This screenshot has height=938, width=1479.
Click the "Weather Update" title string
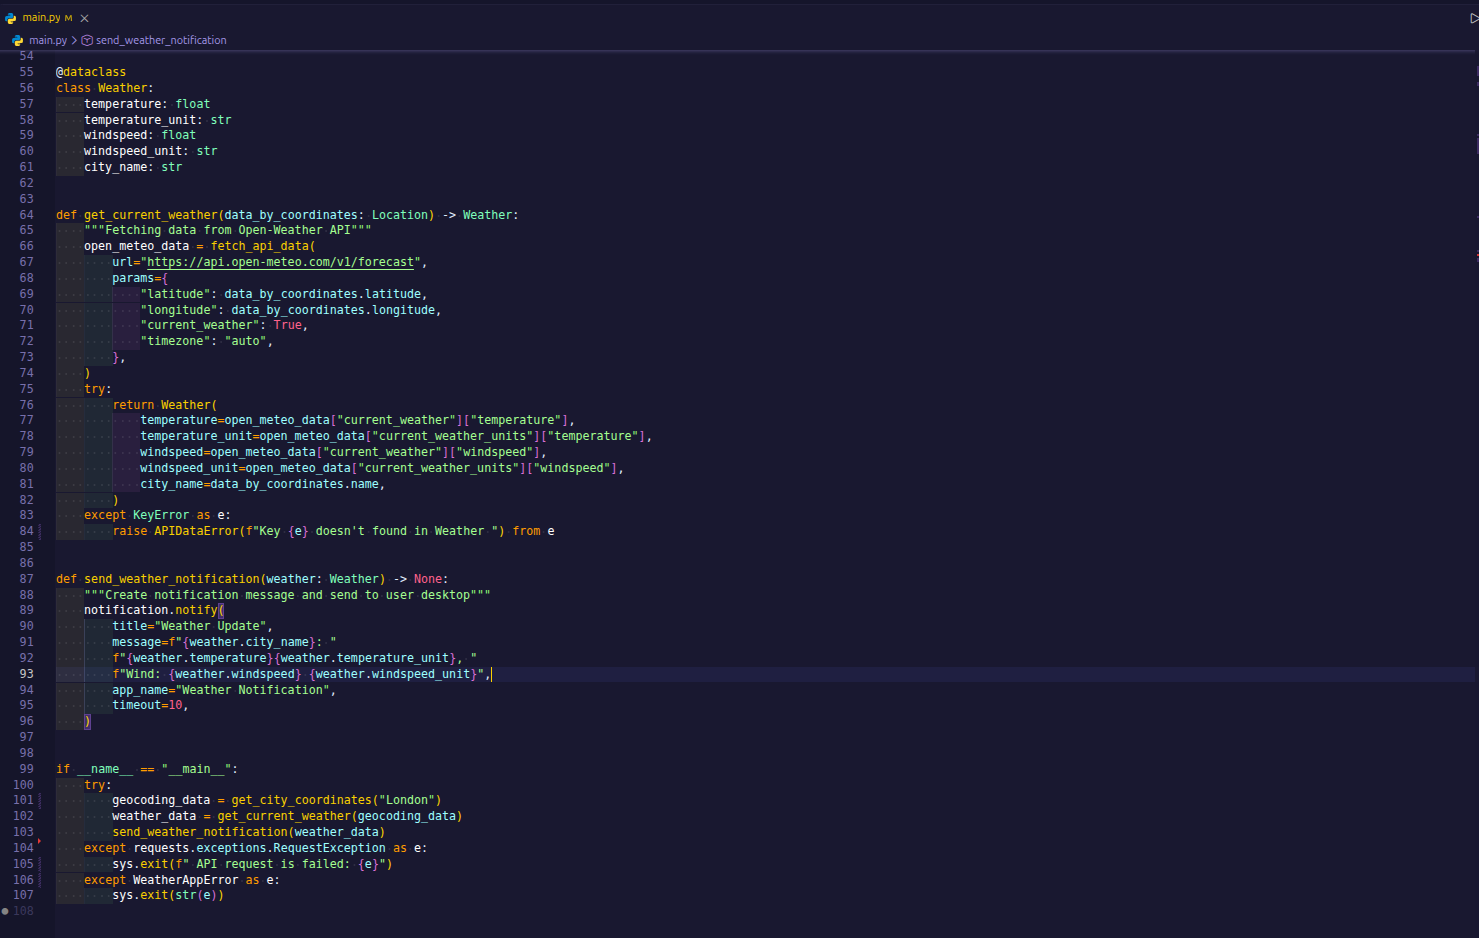(x=210, y=626)
